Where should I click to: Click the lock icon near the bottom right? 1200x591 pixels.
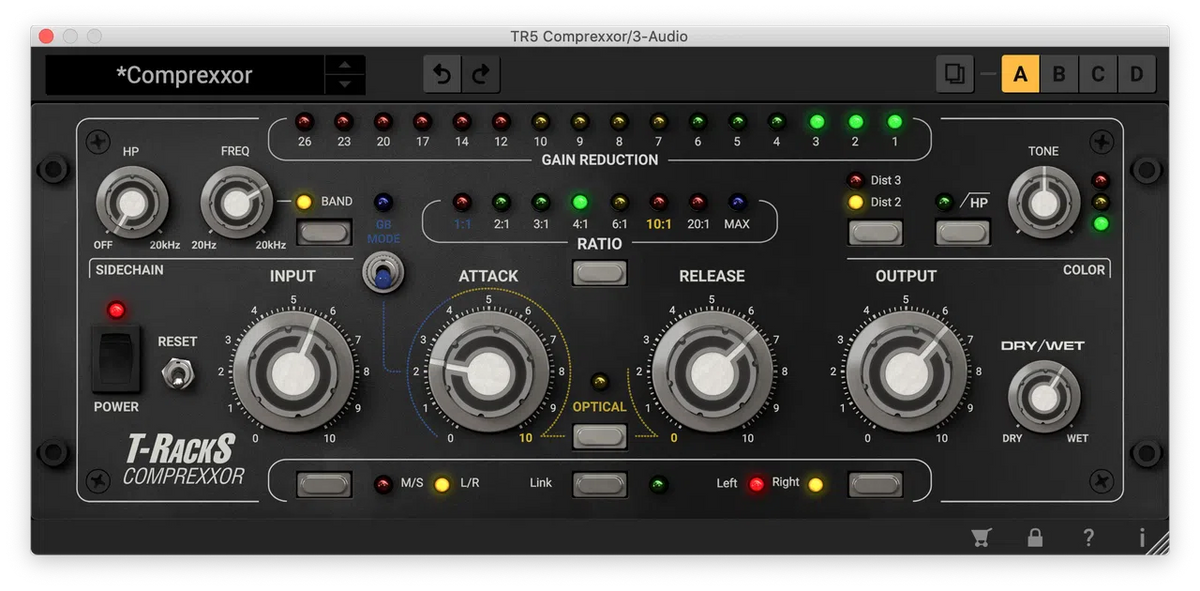[x=1035, y=537]
